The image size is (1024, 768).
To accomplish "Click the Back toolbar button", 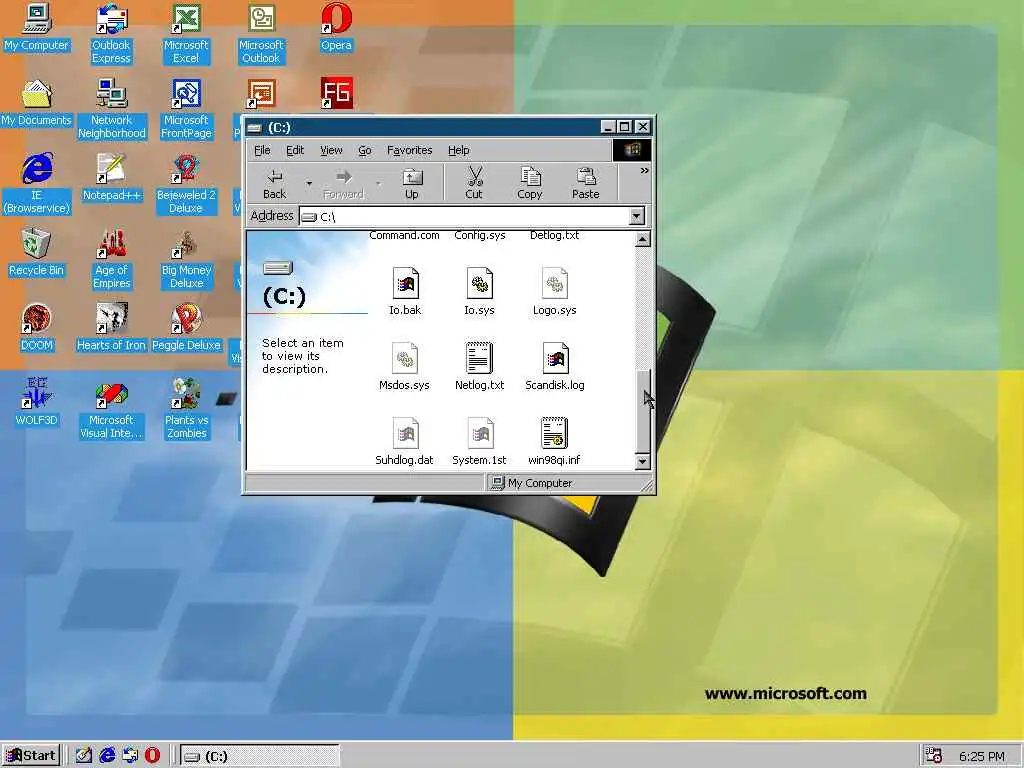I will [274, 184].
